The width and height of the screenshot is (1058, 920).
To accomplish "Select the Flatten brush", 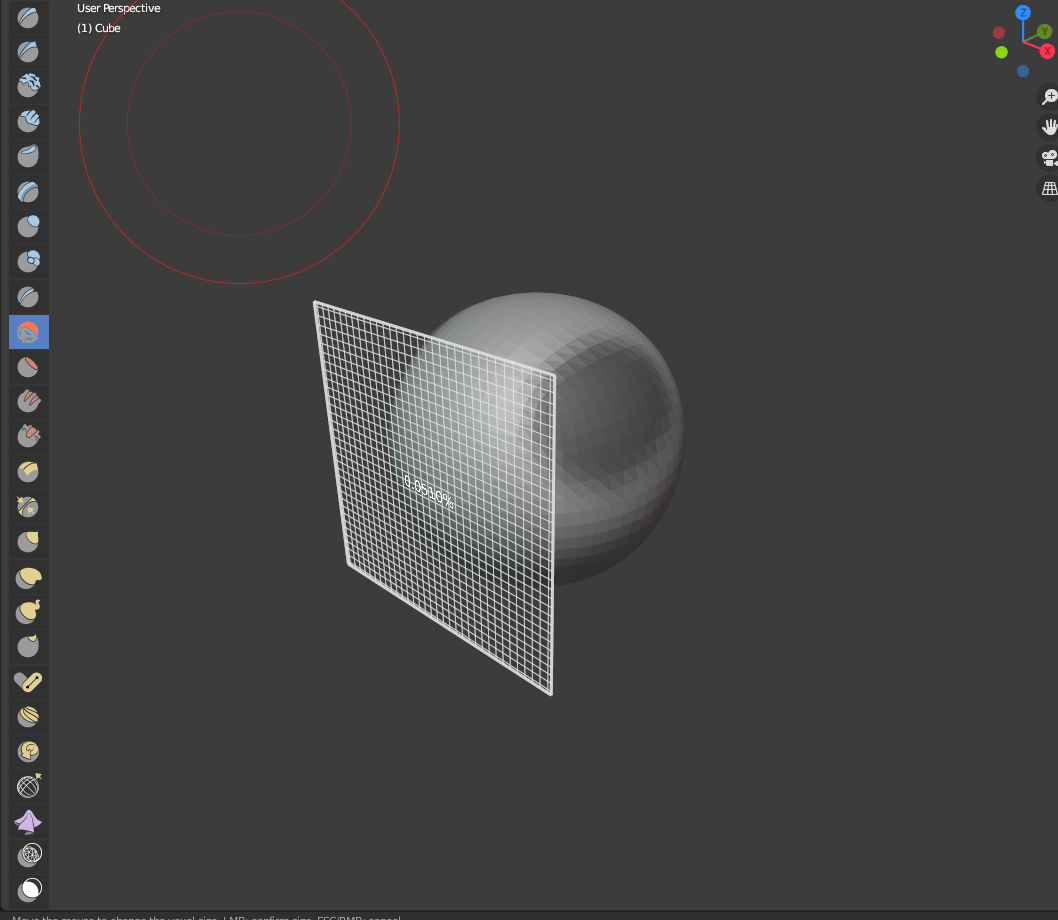I will pyautogui.click(x=28, y=367).
